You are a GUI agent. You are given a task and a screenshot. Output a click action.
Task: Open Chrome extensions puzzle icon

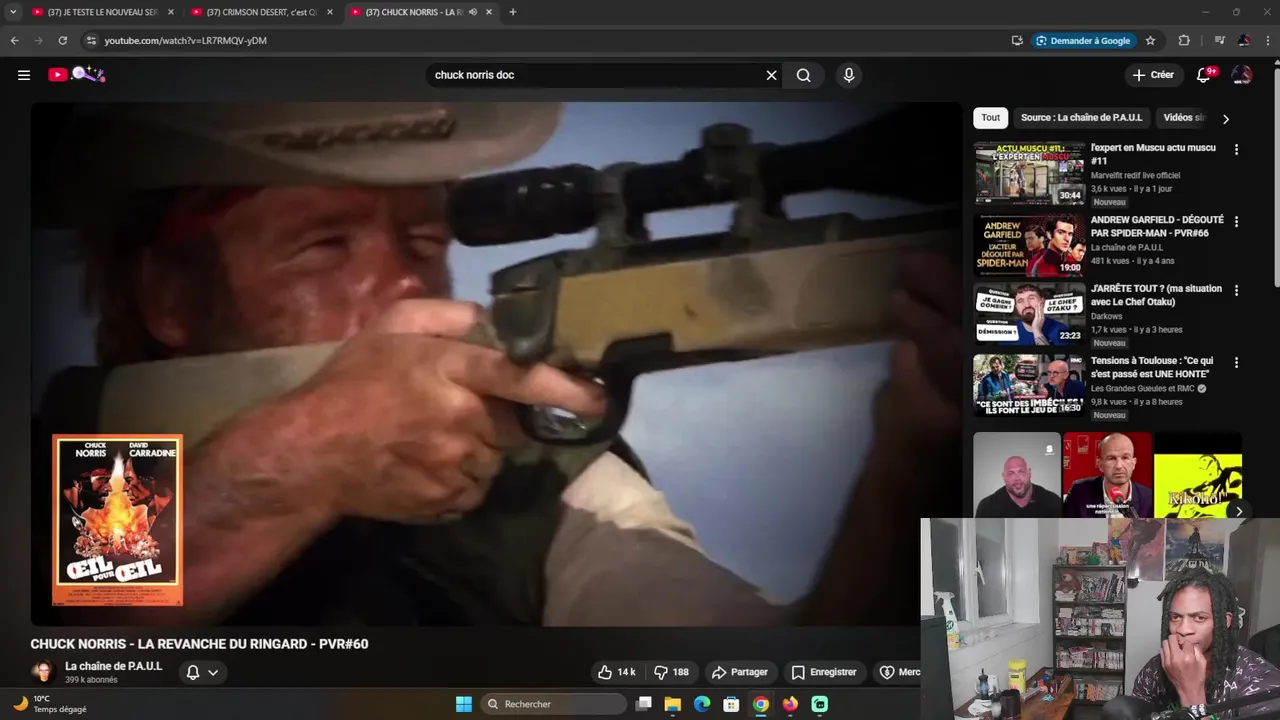[1184, 41]
